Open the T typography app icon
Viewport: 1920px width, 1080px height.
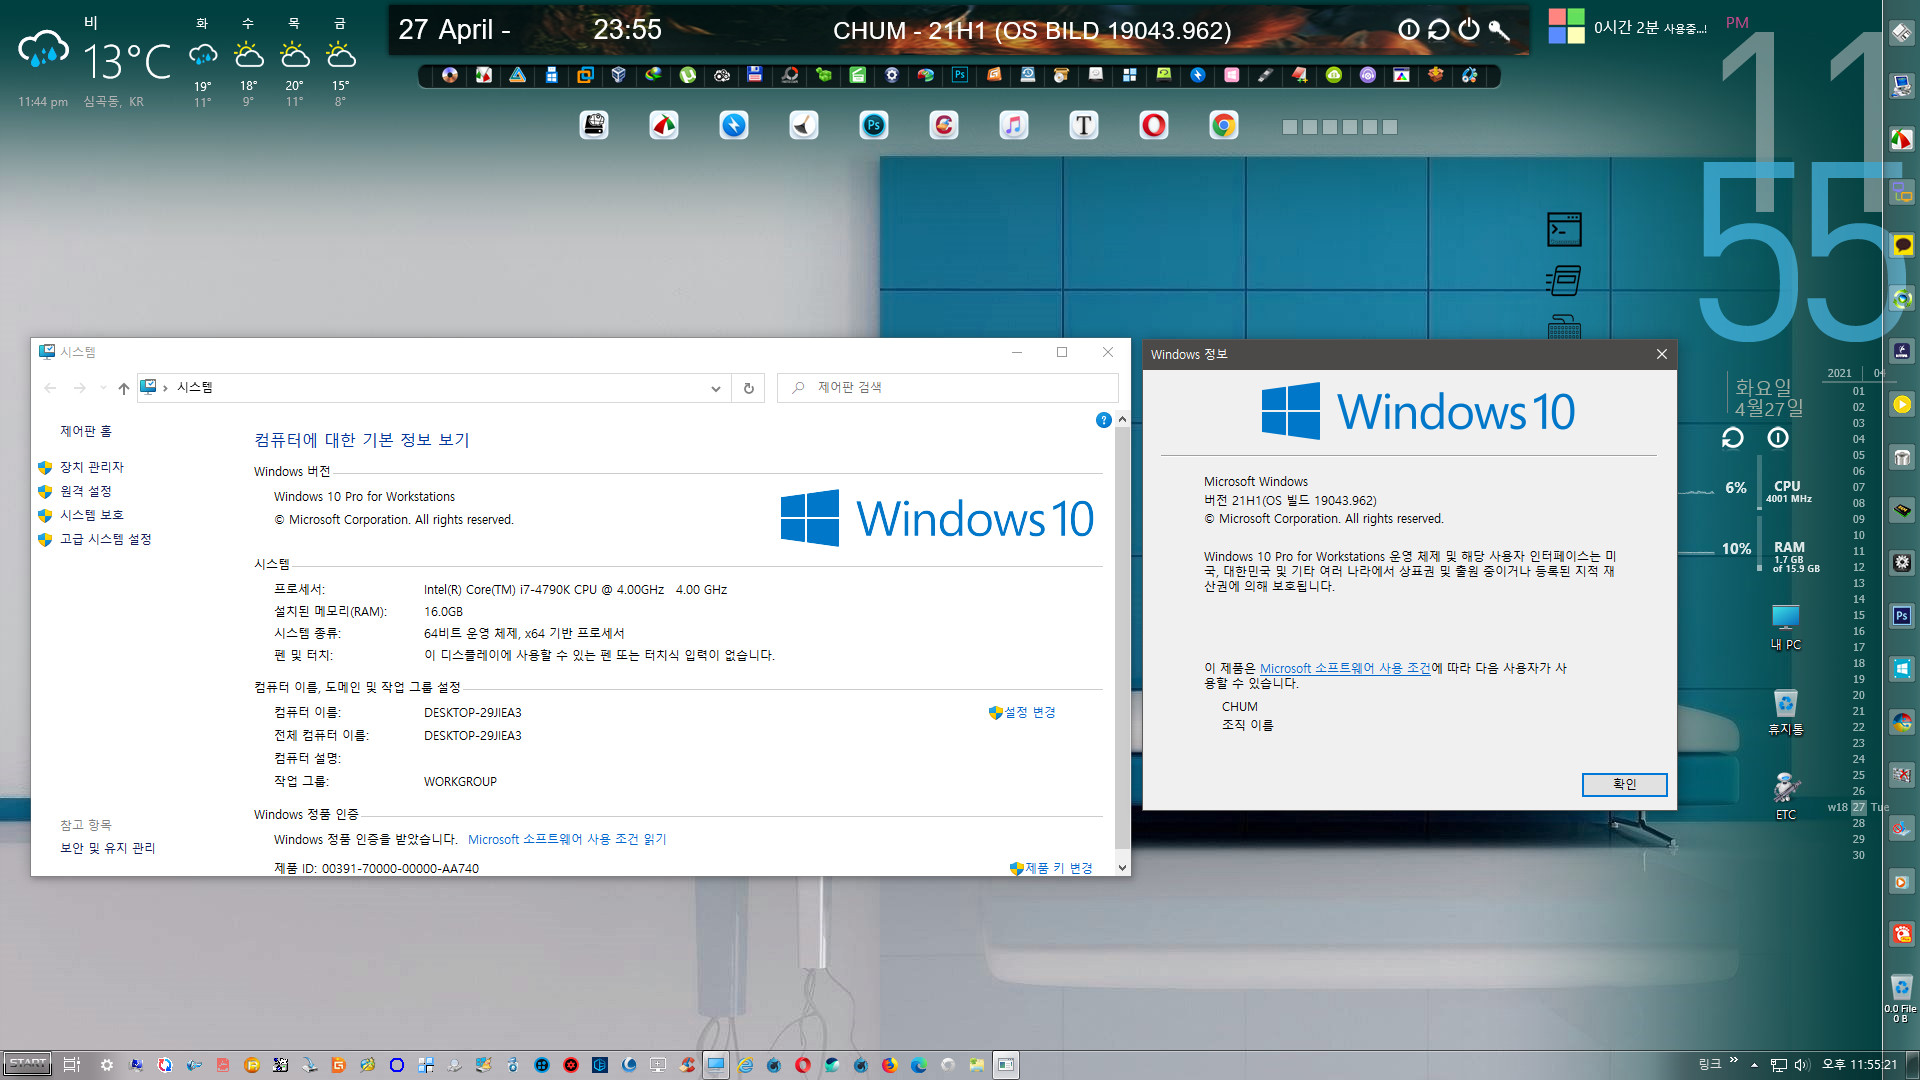click(1084, 126)
